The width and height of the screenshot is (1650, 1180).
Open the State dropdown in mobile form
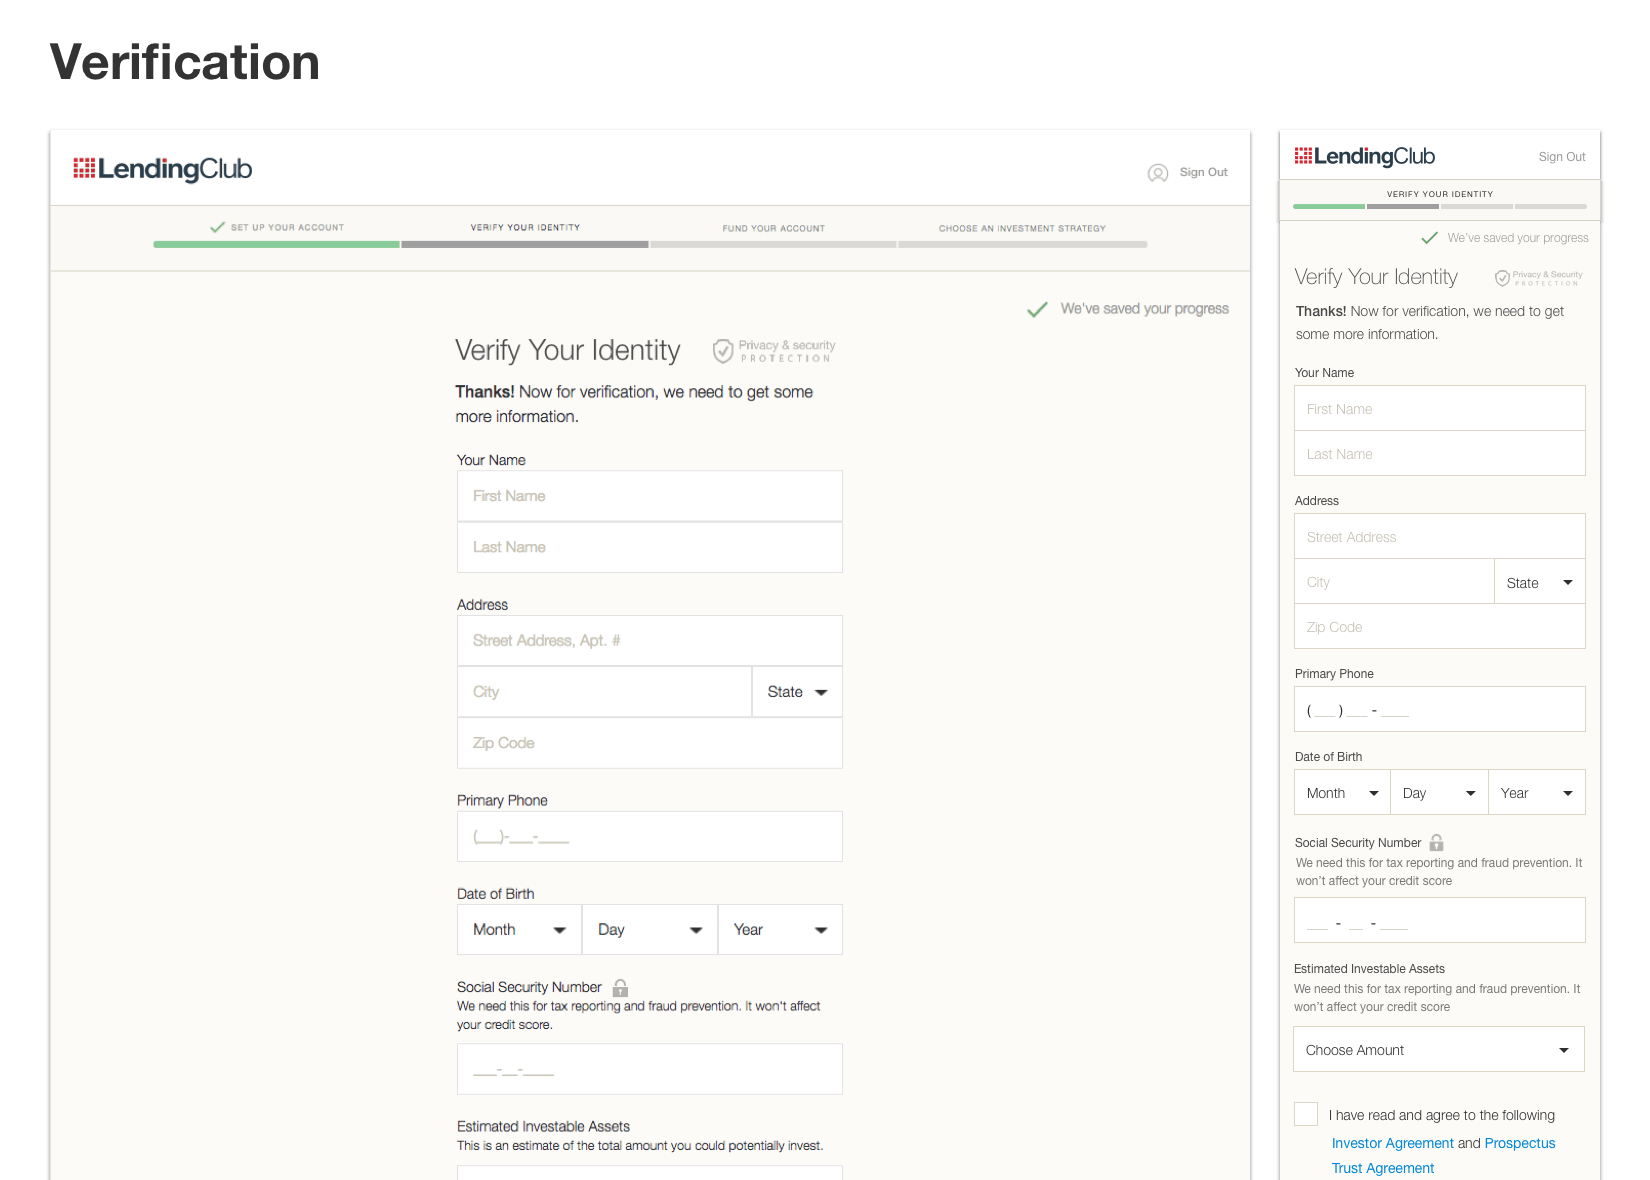1540,583
